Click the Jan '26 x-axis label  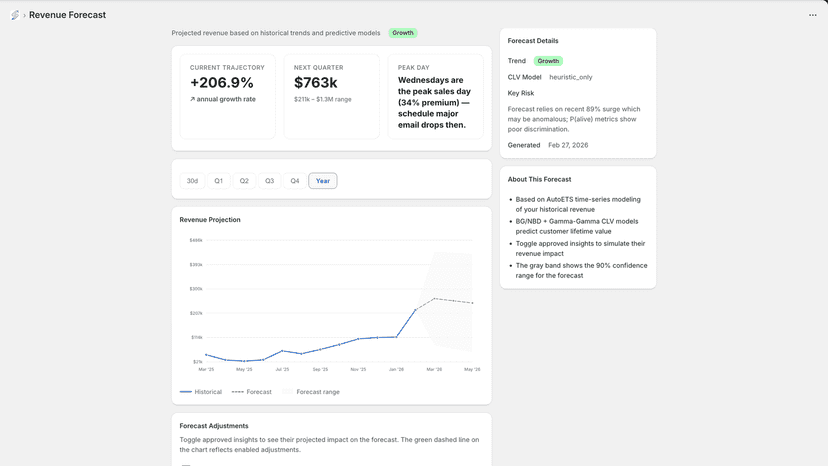click(396, 370)
